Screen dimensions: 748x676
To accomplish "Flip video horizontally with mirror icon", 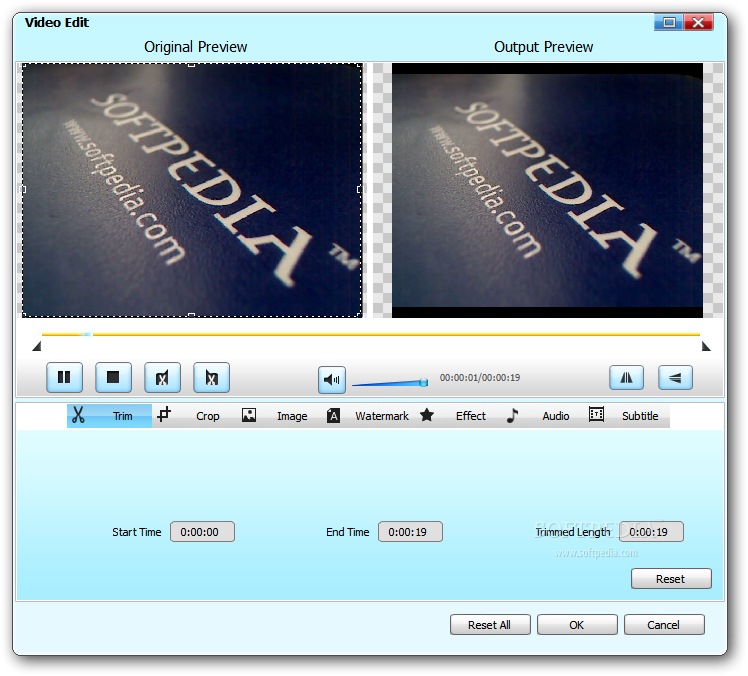I will [x=626, y=377].
